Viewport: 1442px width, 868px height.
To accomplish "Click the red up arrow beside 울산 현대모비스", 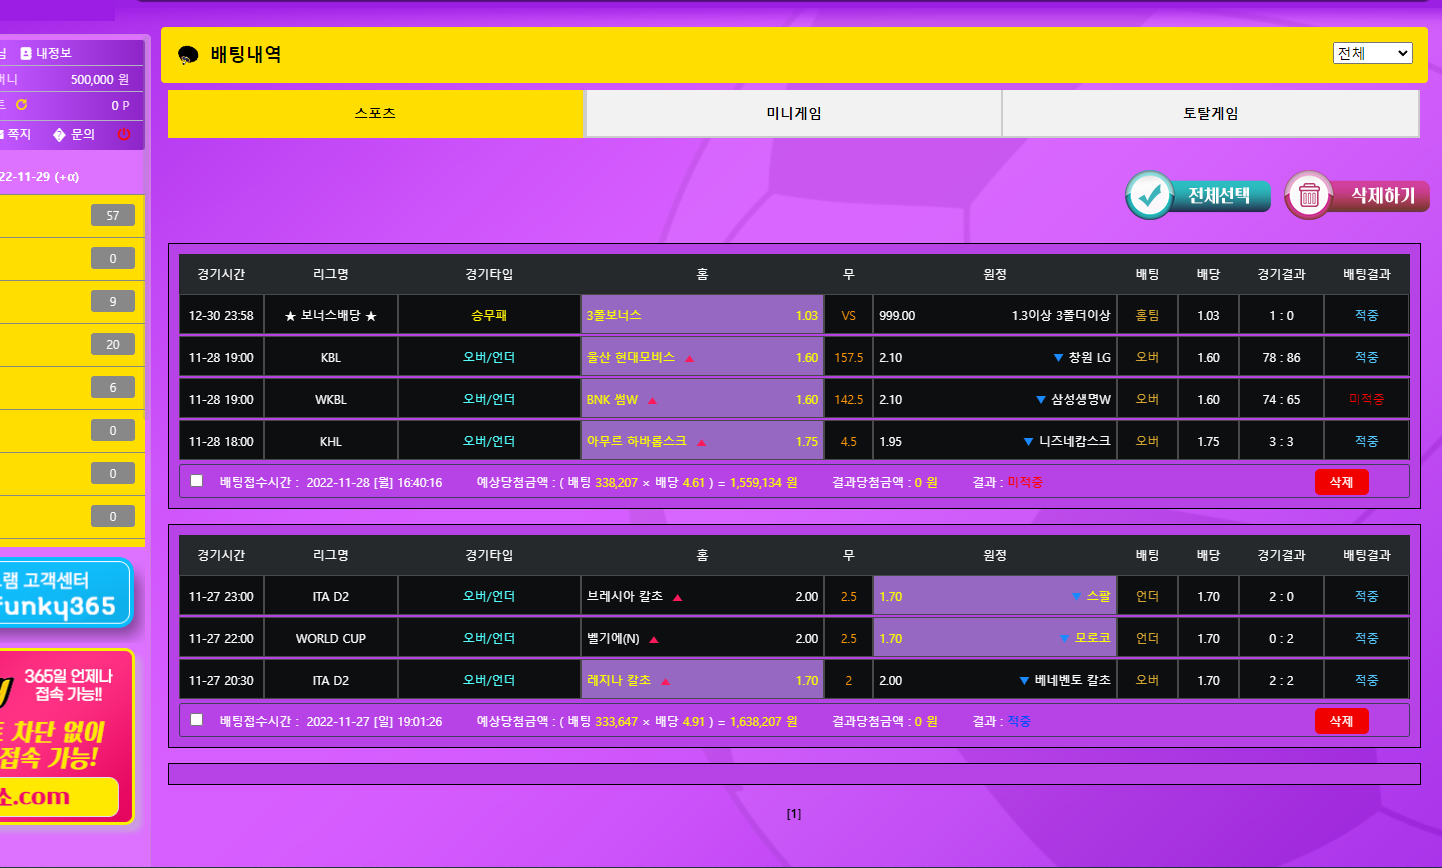I will 690,358.
